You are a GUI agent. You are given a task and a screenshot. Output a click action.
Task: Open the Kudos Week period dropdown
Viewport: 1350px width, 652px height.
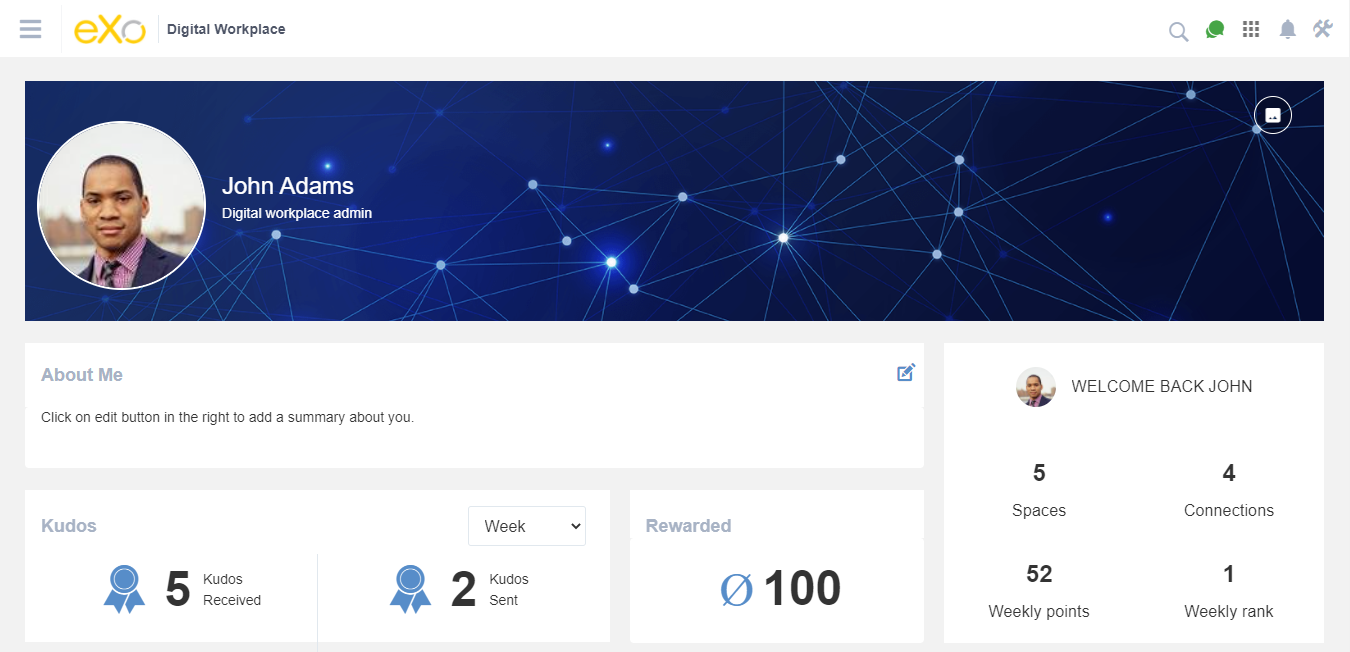point(527,526)
